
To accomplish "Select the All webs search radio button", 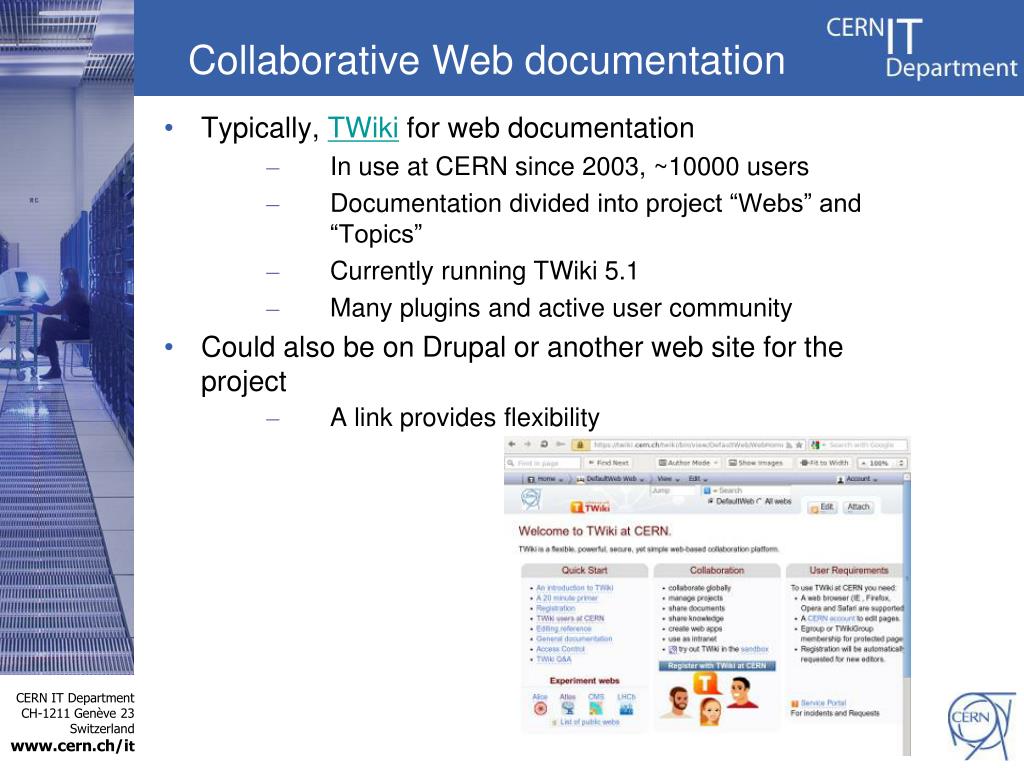I will [x=760, y=502].
